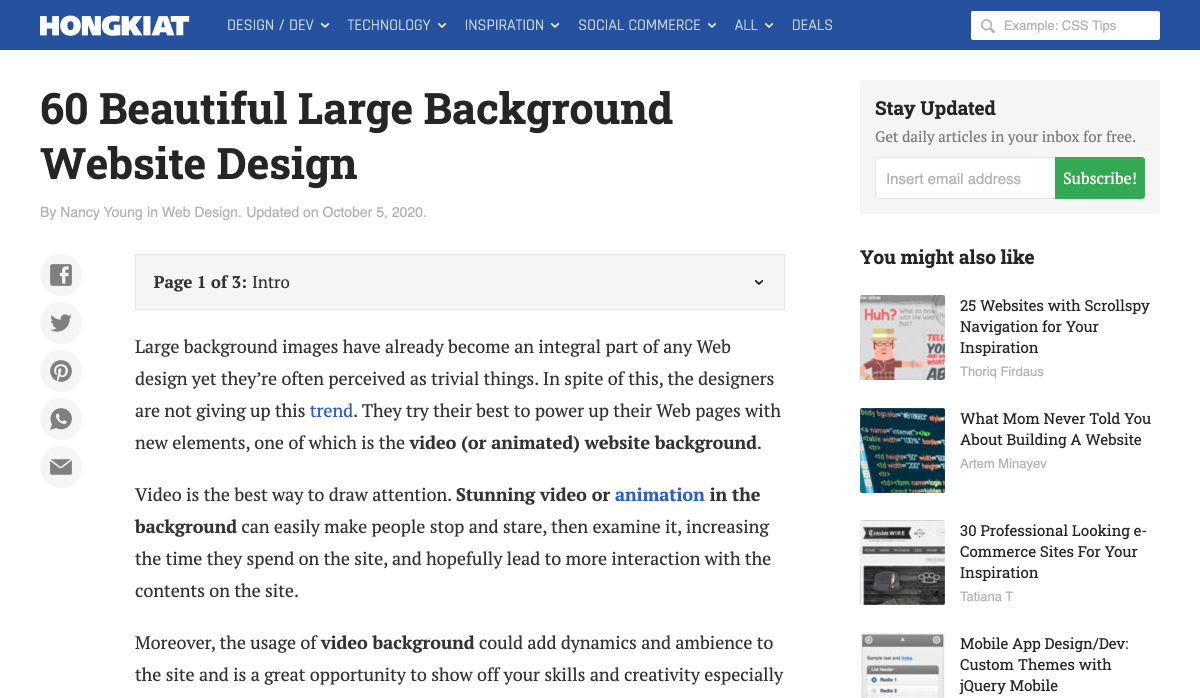Open the Hongkiat logo homepage
Viewport: 1200px width, 698px height.
[114, 25]
